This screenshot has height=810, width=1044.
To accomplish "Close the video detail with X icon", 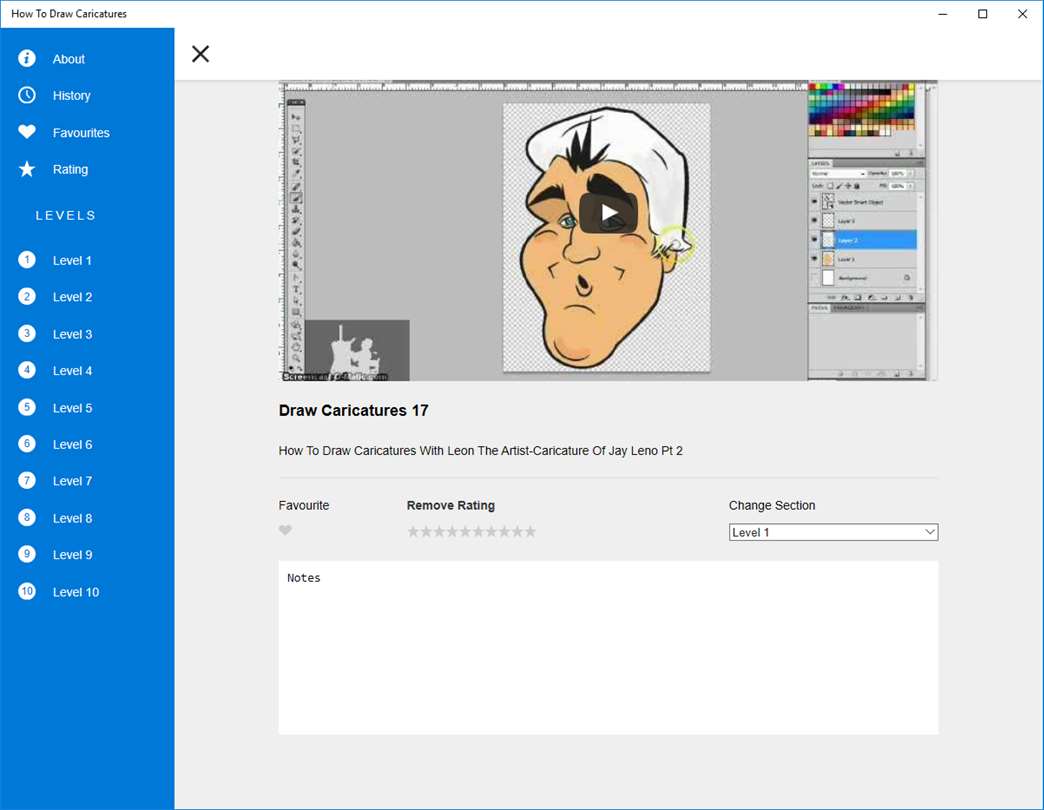I will (200, 54).
